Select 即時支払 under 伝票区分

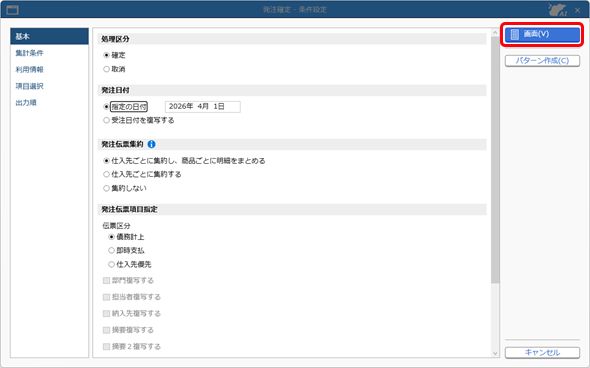coord(111,251)
